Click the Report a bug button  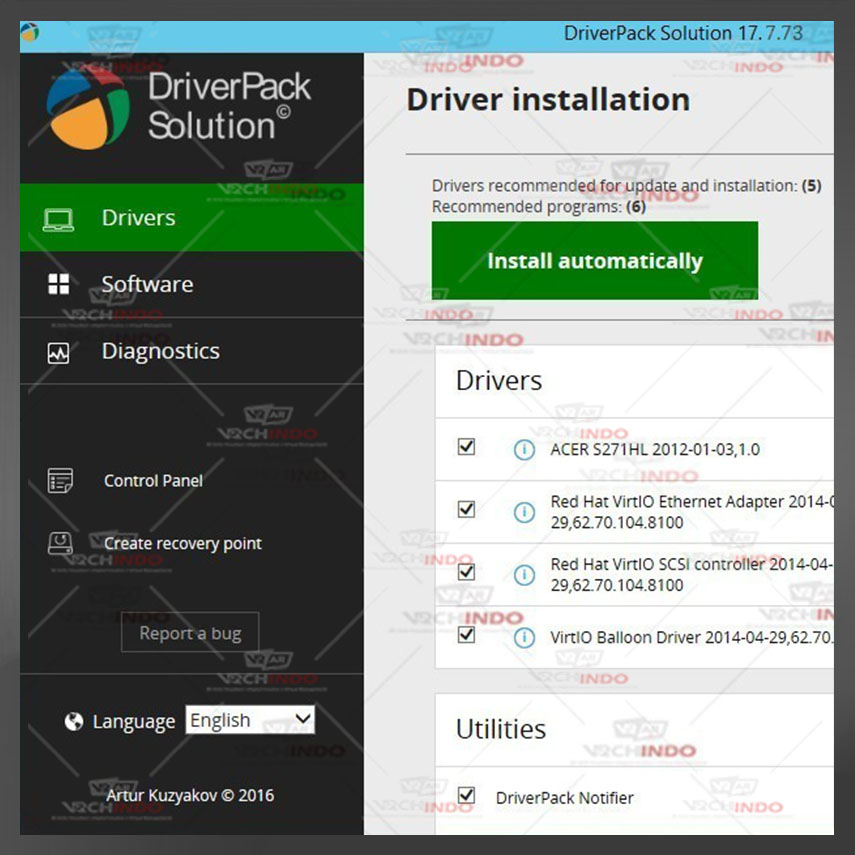[x=190, y=633]
